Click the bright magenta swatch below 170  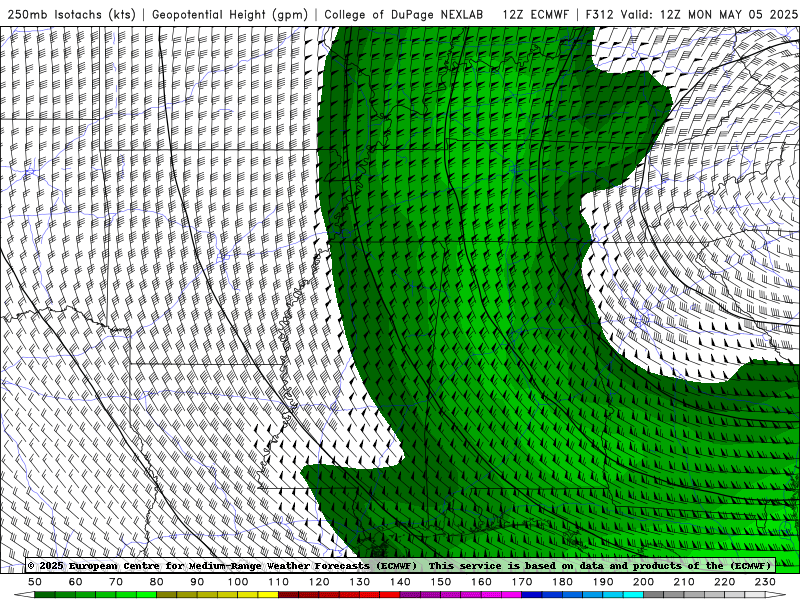[511, 594]
